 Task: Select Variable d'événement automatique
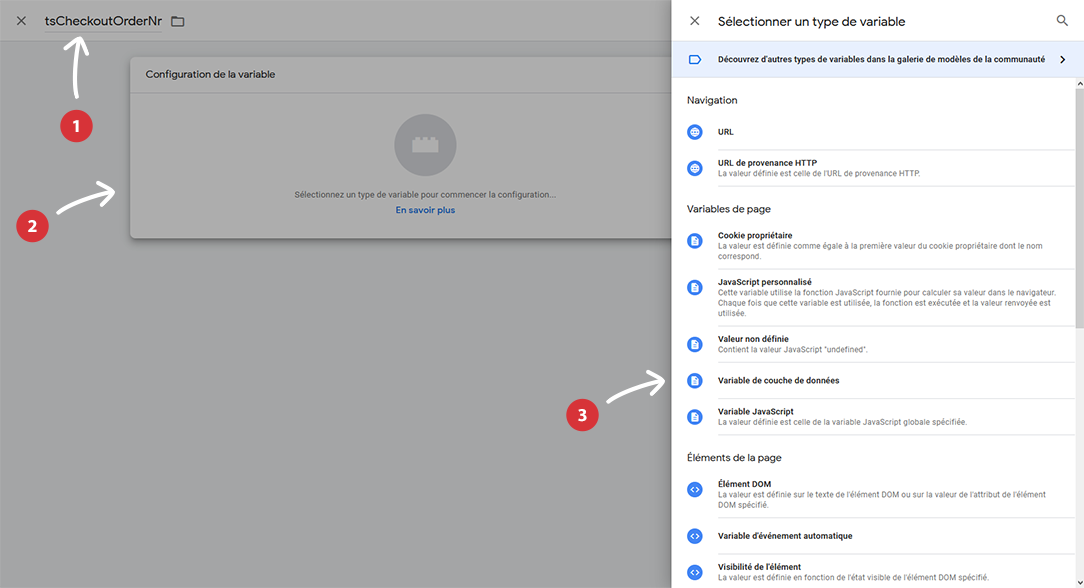881,536
